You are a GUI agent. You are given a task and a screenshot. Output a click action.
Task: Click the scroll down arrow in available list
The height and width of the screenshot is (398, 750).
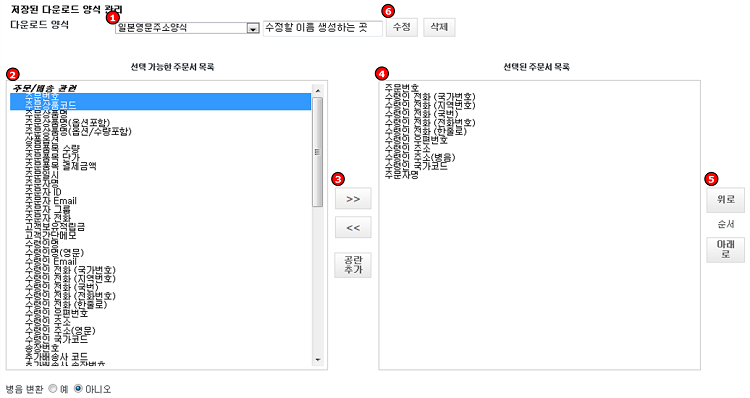click(x=318, y=360)
